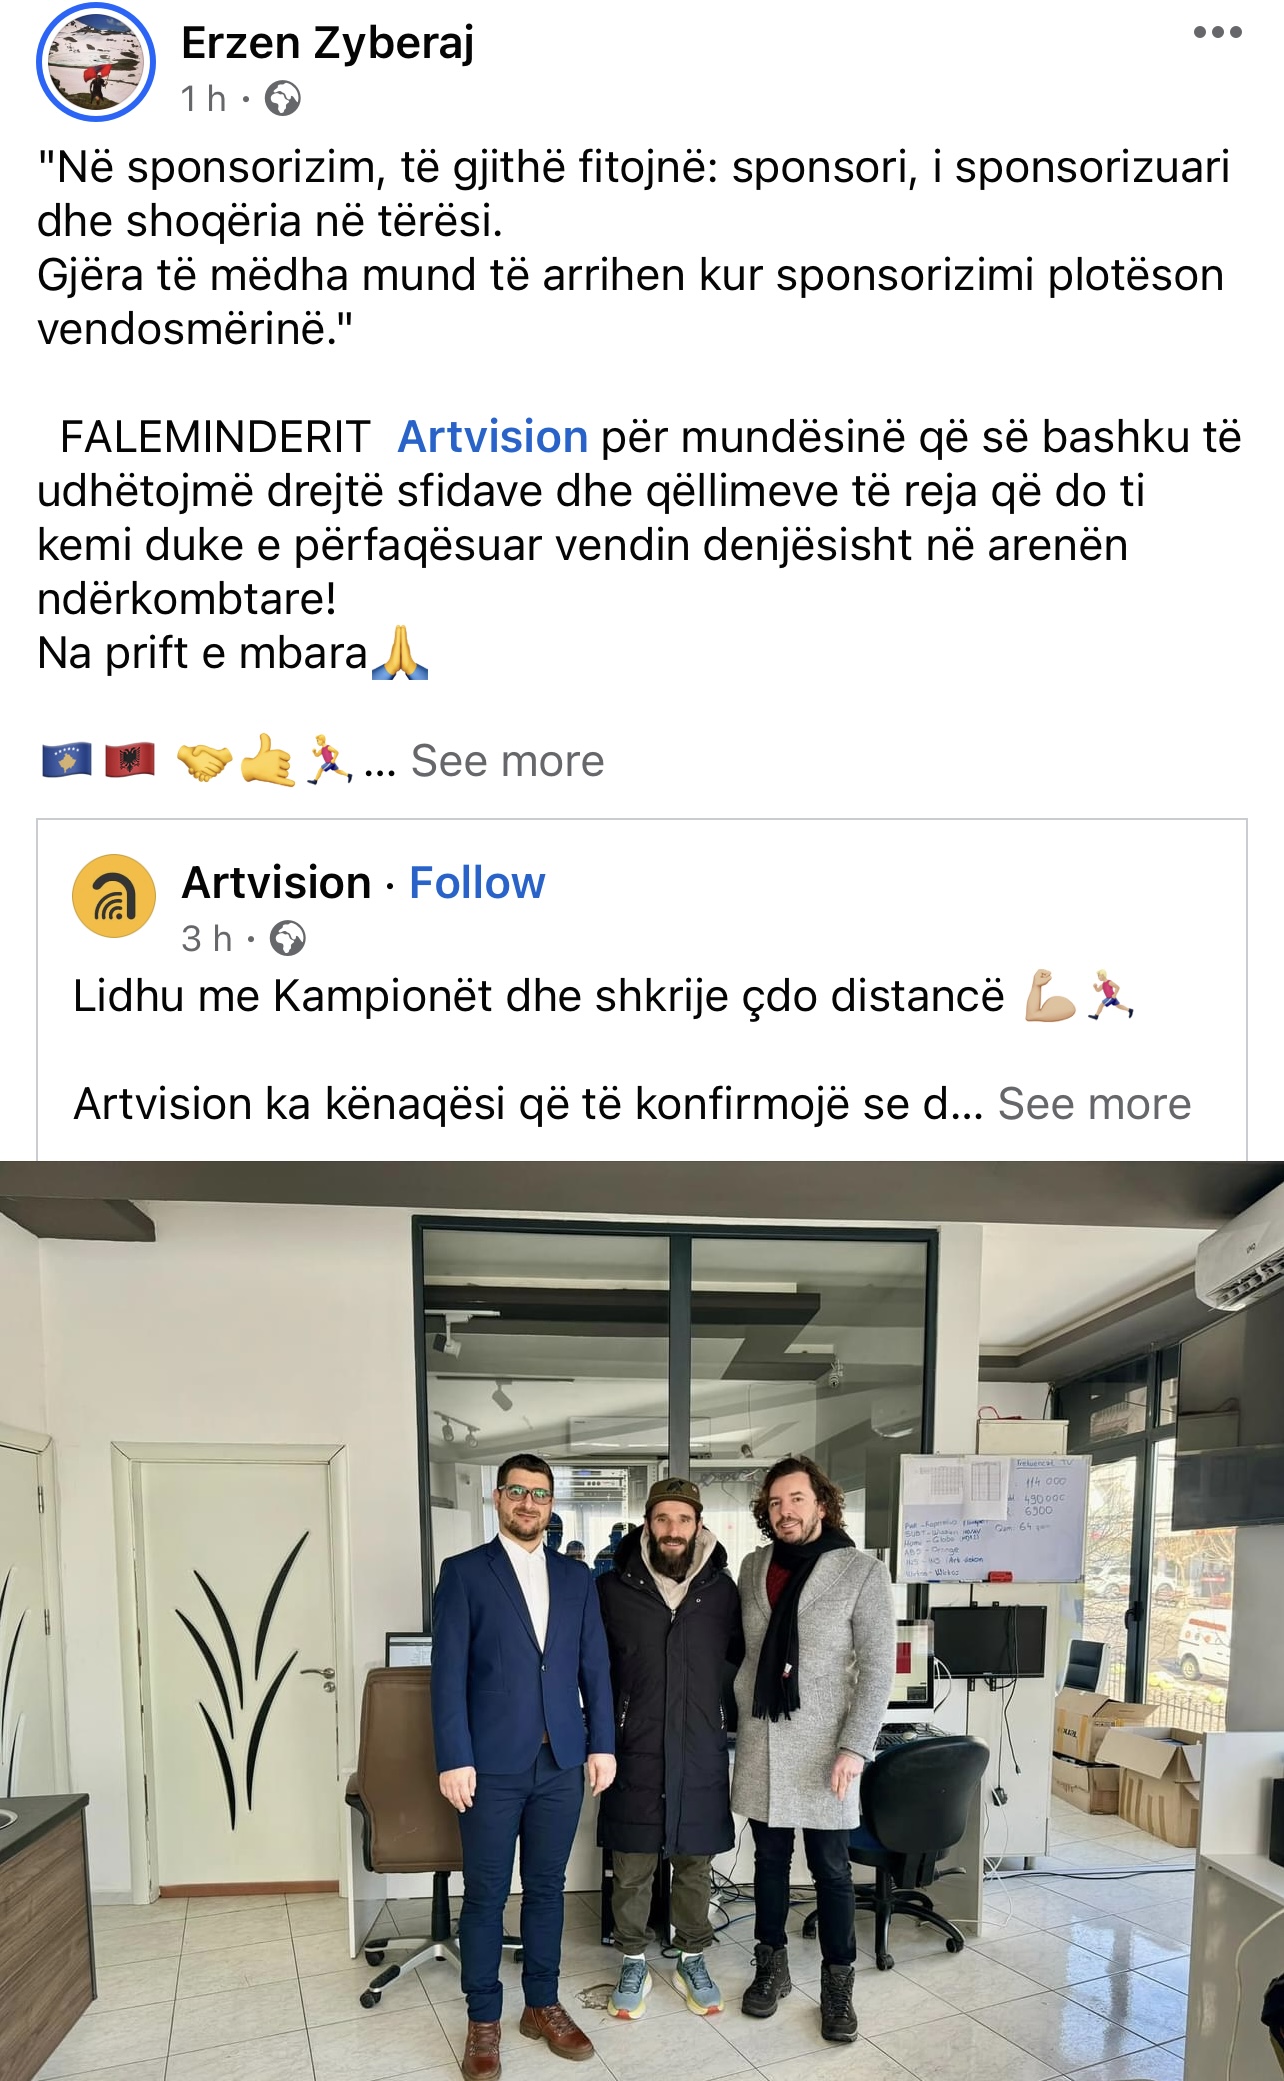Open the blue Artvision mention link

point(493,437)
